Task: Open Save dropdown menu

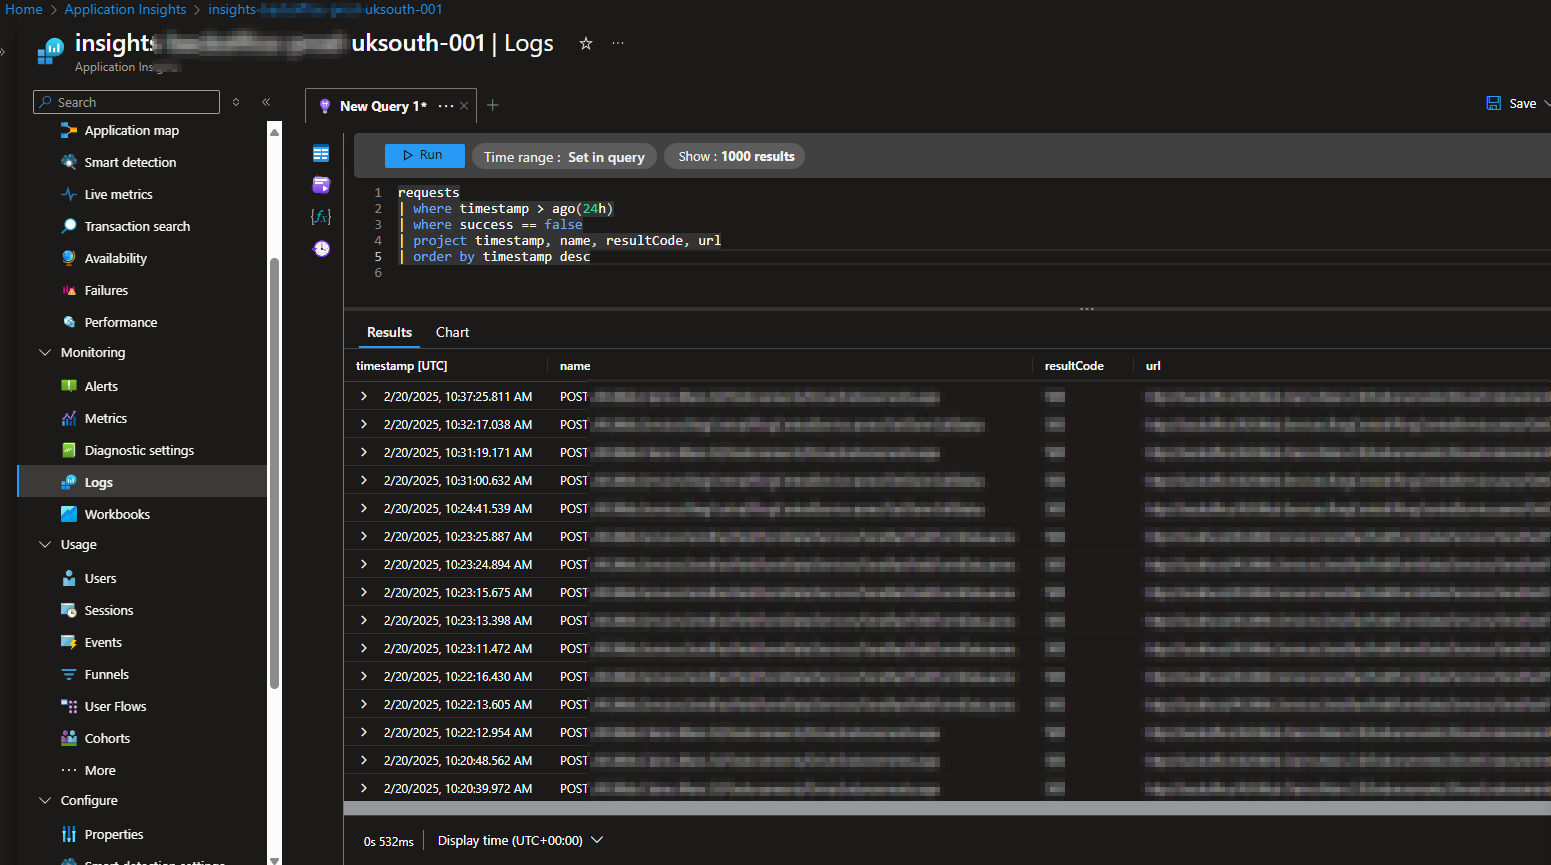Action: 1546,103
